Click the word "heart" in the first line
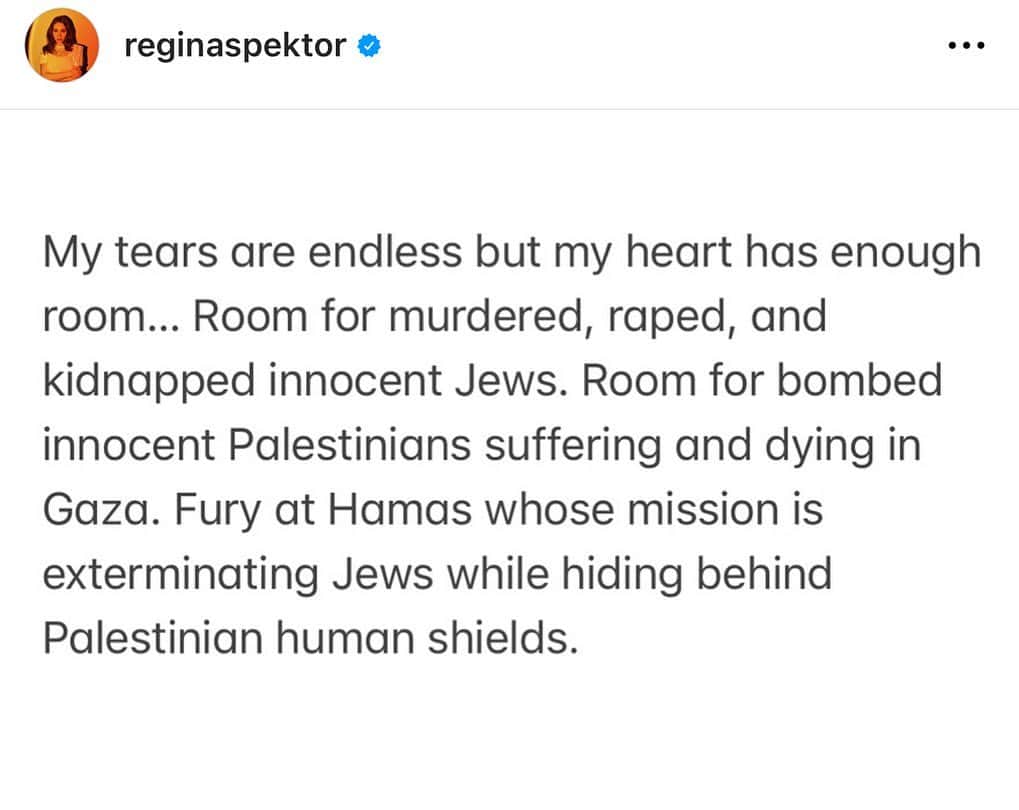Image resolution: width=1019 pixels, height=810 pixels. tap(678, 251)
